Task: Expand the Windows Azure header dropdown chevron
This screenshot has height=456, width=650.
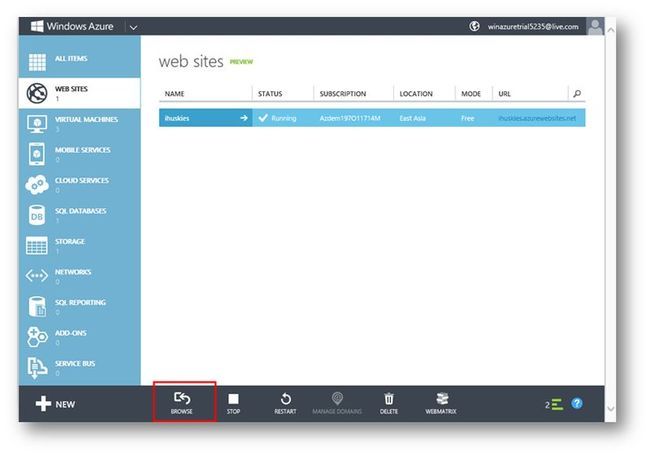Action: [x=133, y=27]
